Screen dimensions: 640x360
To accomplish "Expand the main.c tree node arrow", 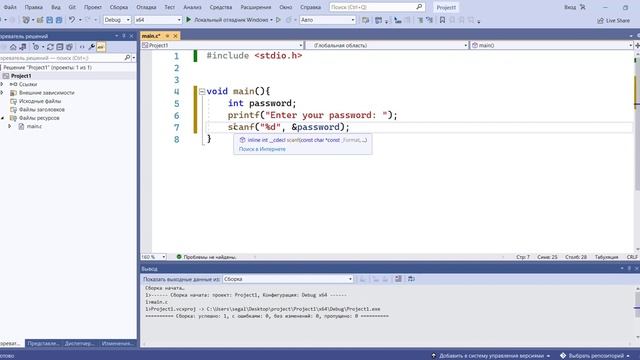I will (10, 127).
